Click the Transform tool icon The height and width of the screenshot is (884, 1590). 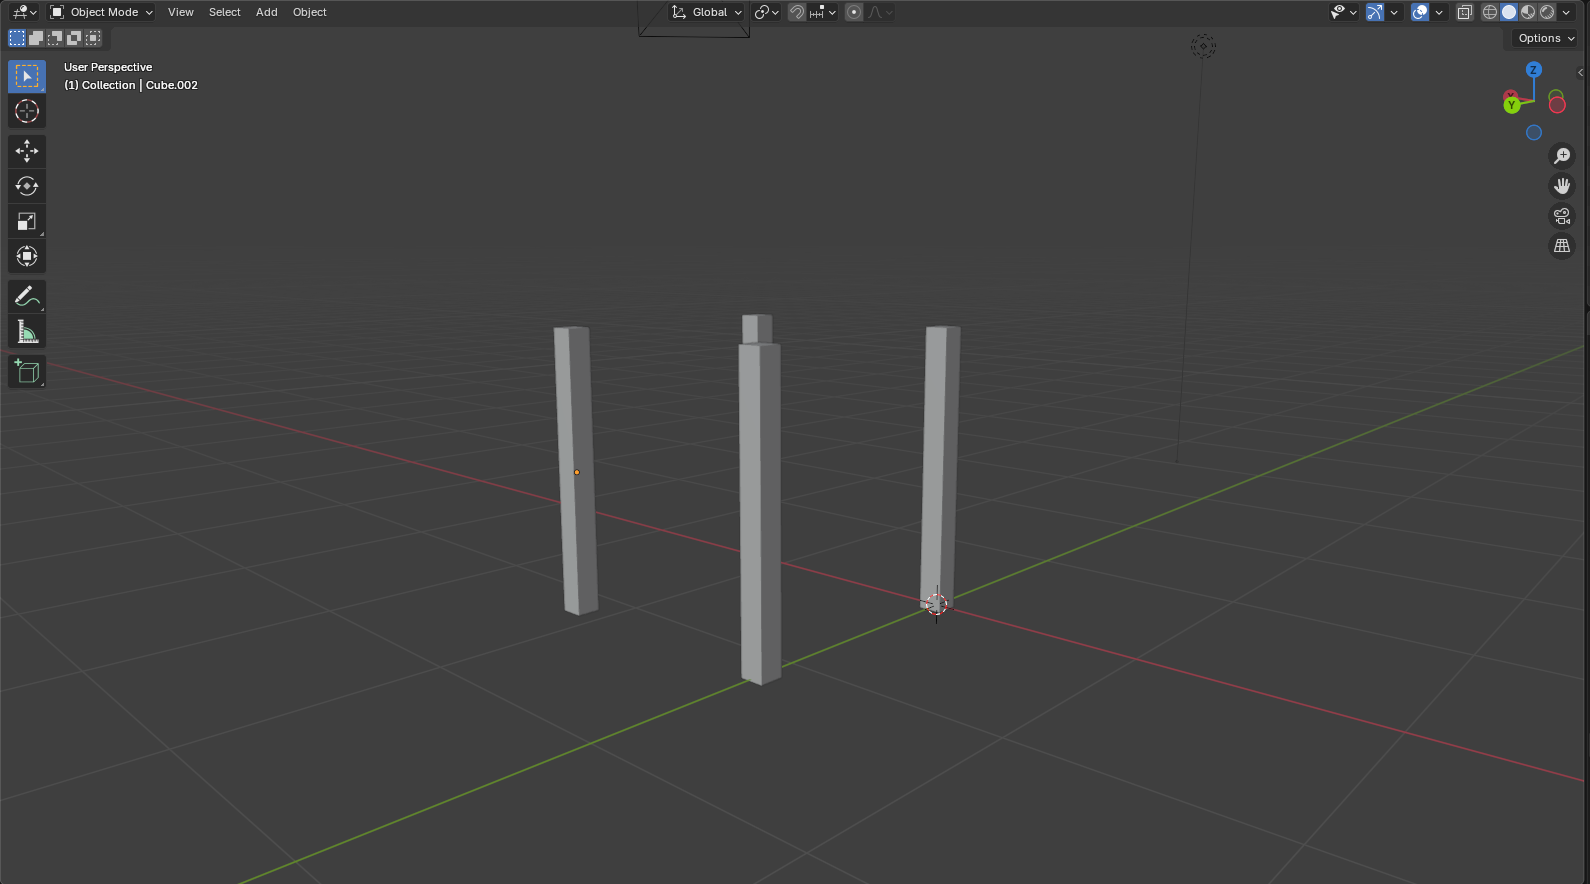pyautogui.click(x=27, y=256)
